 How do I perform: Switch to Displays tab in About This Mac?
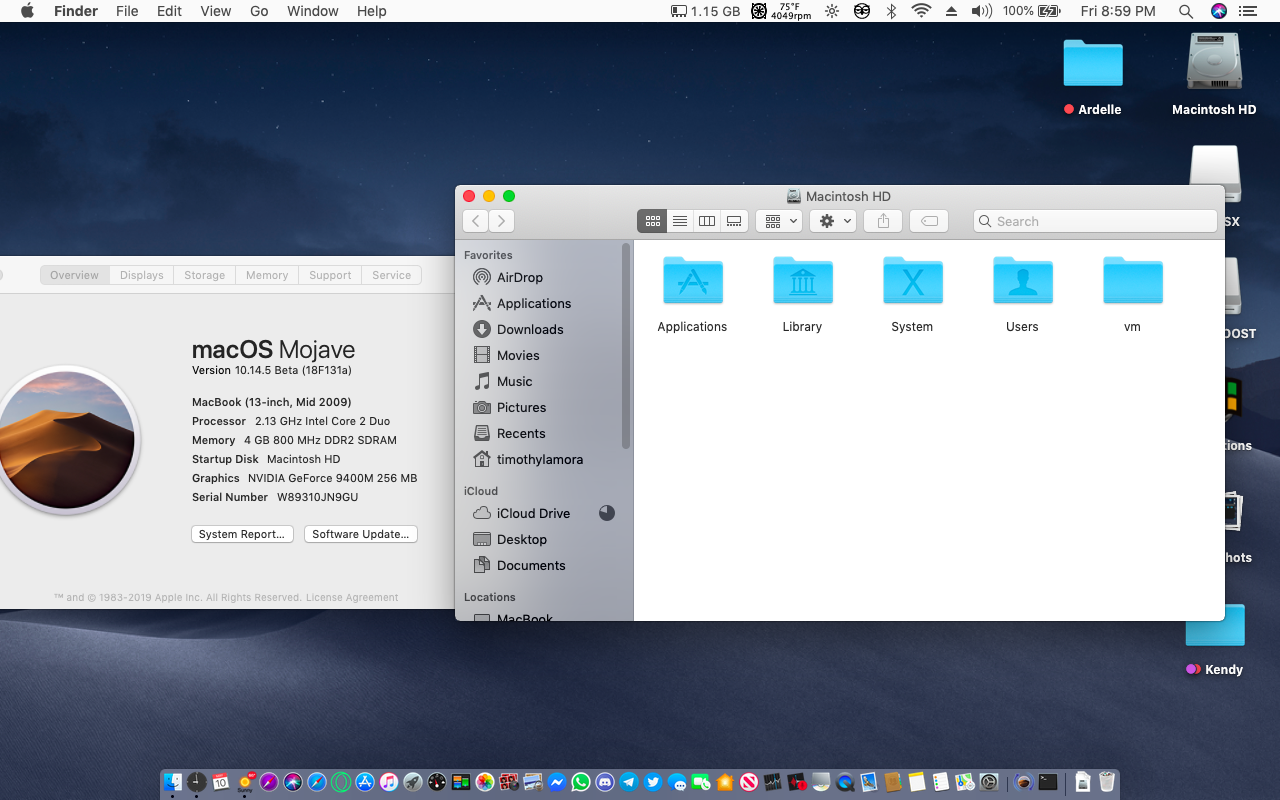tap(141, 275)
